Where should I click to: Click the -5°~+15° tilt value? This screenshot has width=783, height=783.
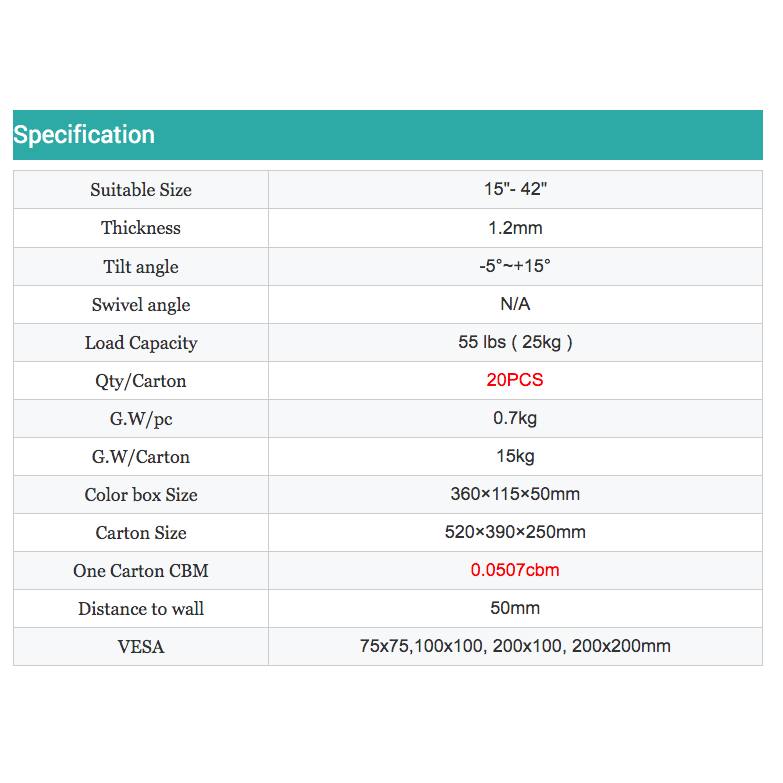coord(515,266)
